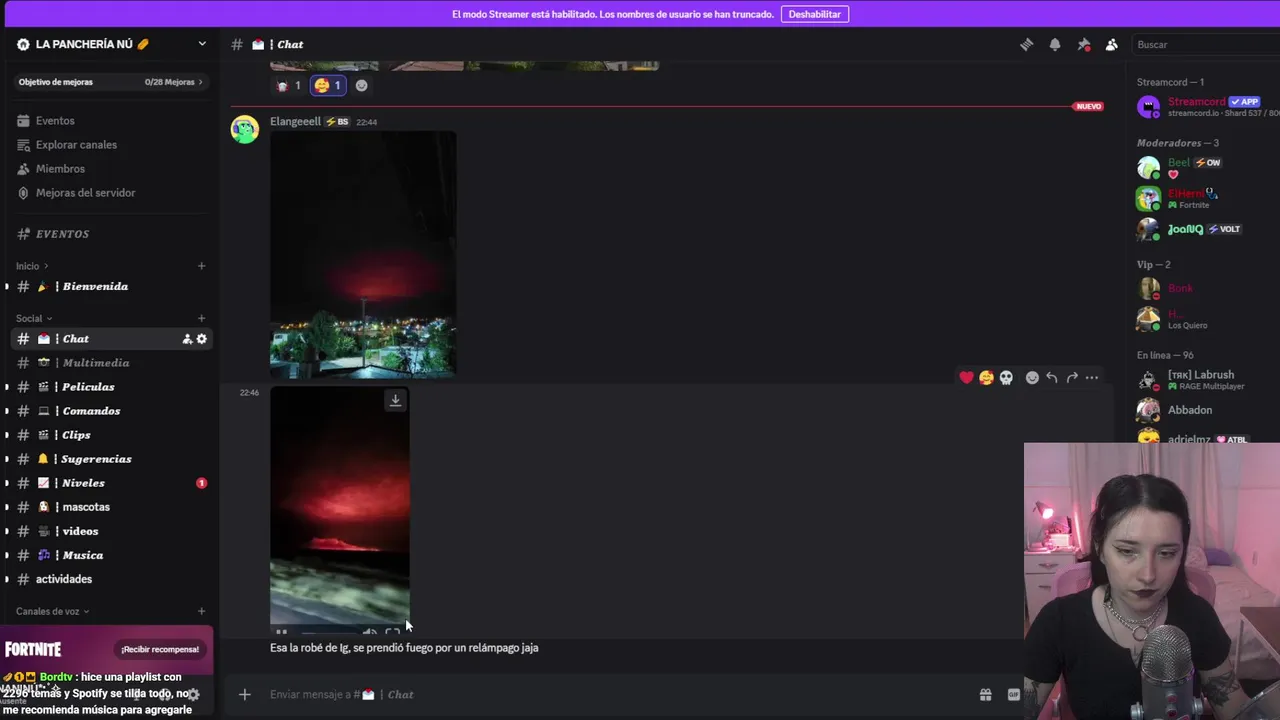Open video in fullscreen
Image resolution: width=1280 pixels, height=720 pixels.
392,632
